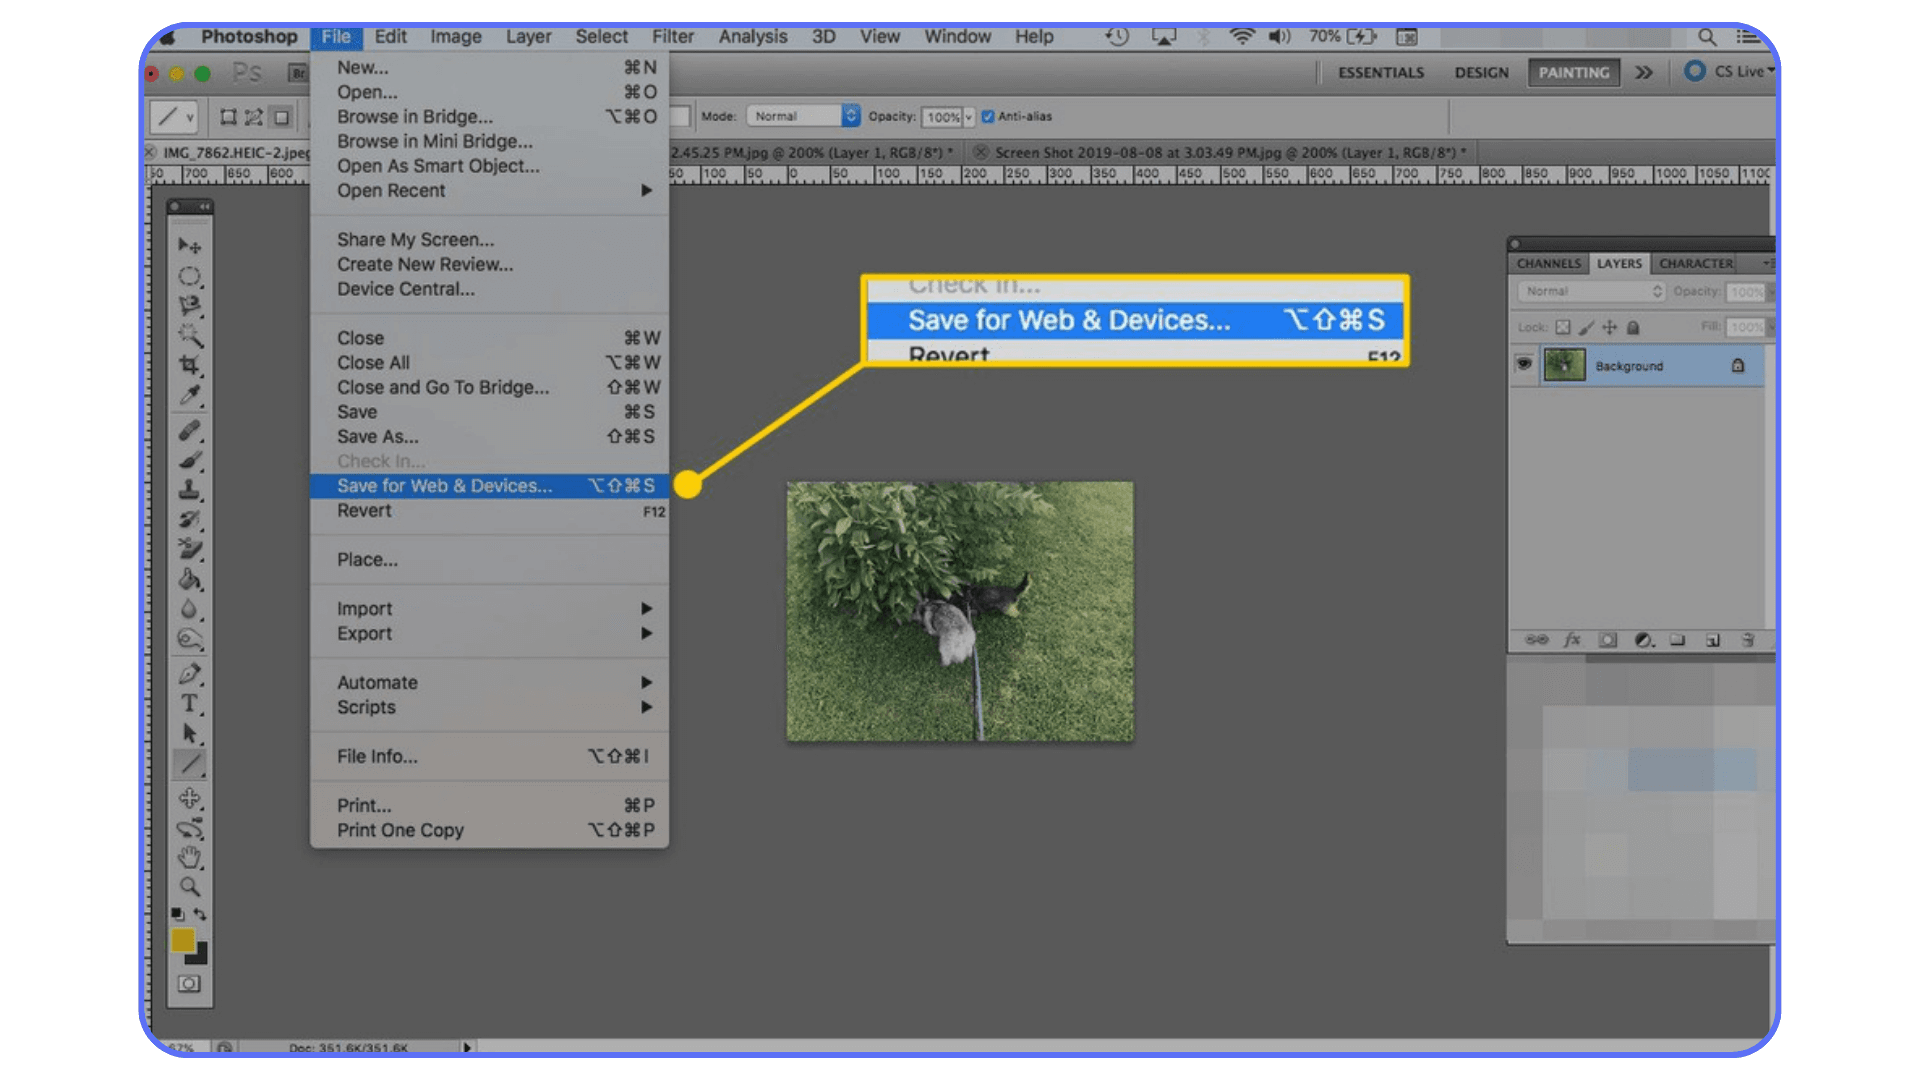This screenshot has height=1080, width=1920.
Task: Choose Place from File menu
Action: 490,559
